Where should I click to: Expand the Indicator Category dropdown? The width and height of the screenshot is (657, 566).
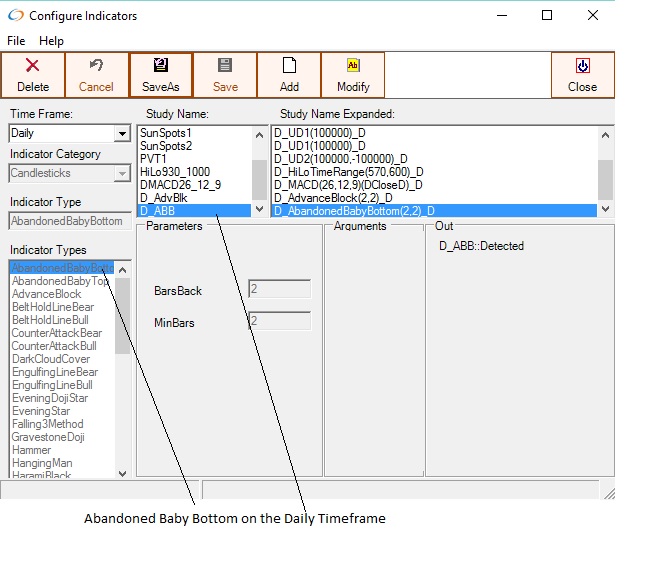coord(122,174)
